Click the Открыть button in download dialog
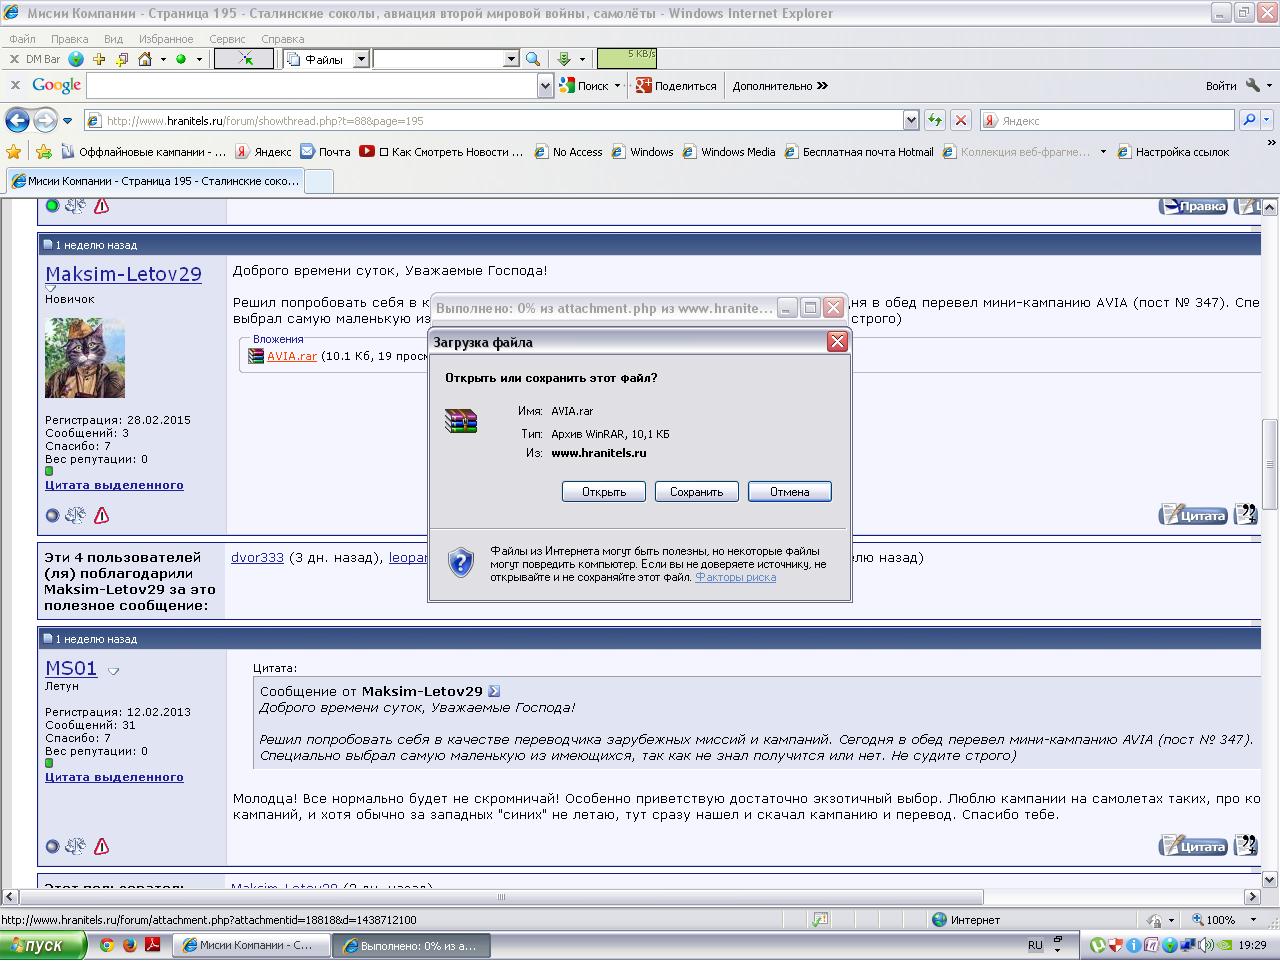 pyautogui.click(x=603, y=492)
